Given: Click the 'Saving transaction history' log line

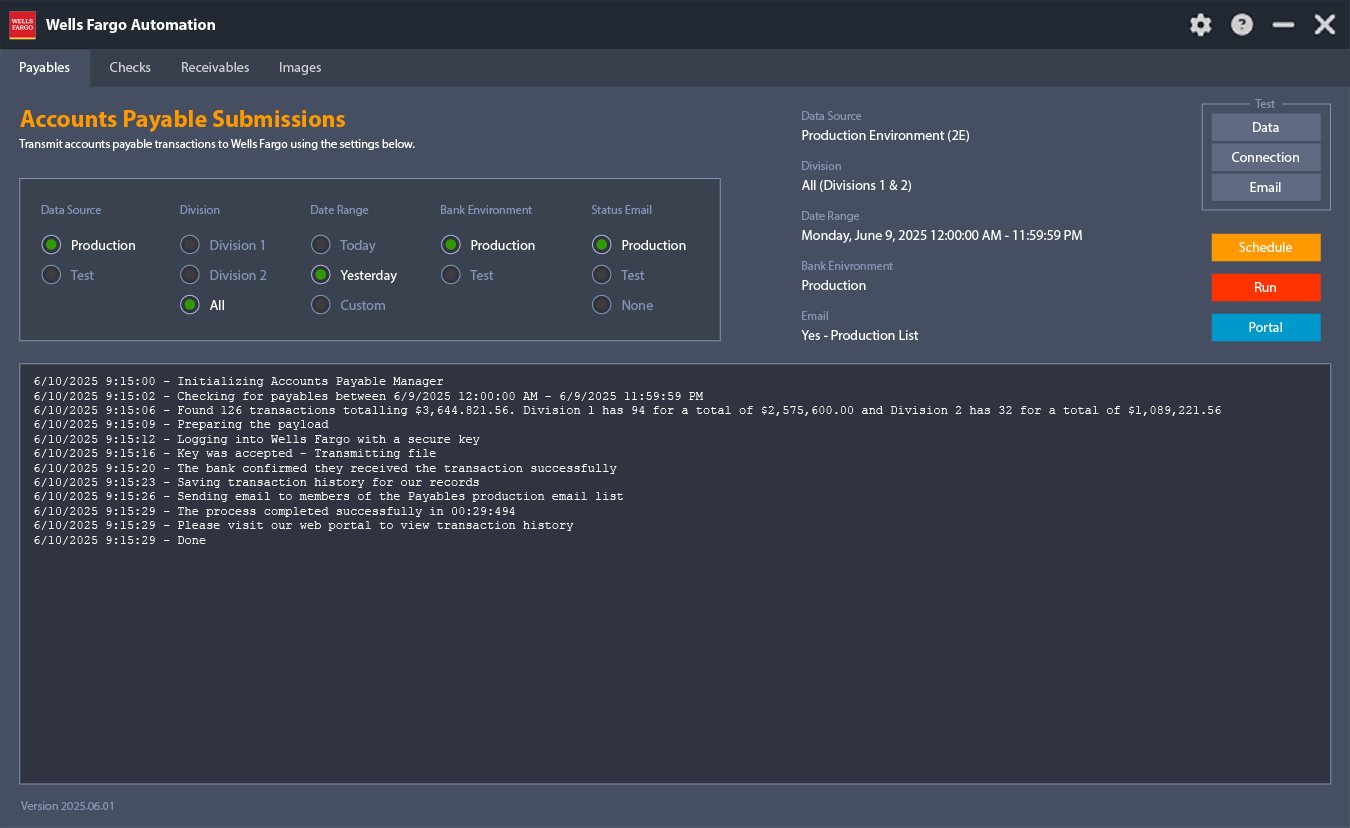Looking at the screenshot, I should coord(256,483).
